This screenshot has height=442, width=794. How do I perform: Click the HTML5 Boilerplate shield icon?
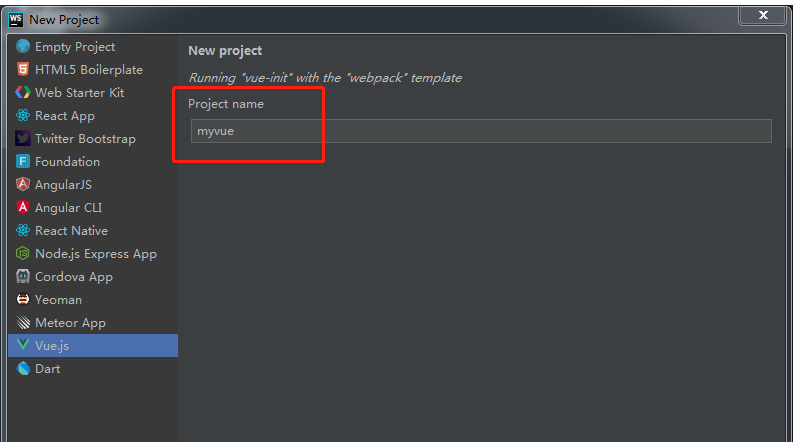pos(23,70)
